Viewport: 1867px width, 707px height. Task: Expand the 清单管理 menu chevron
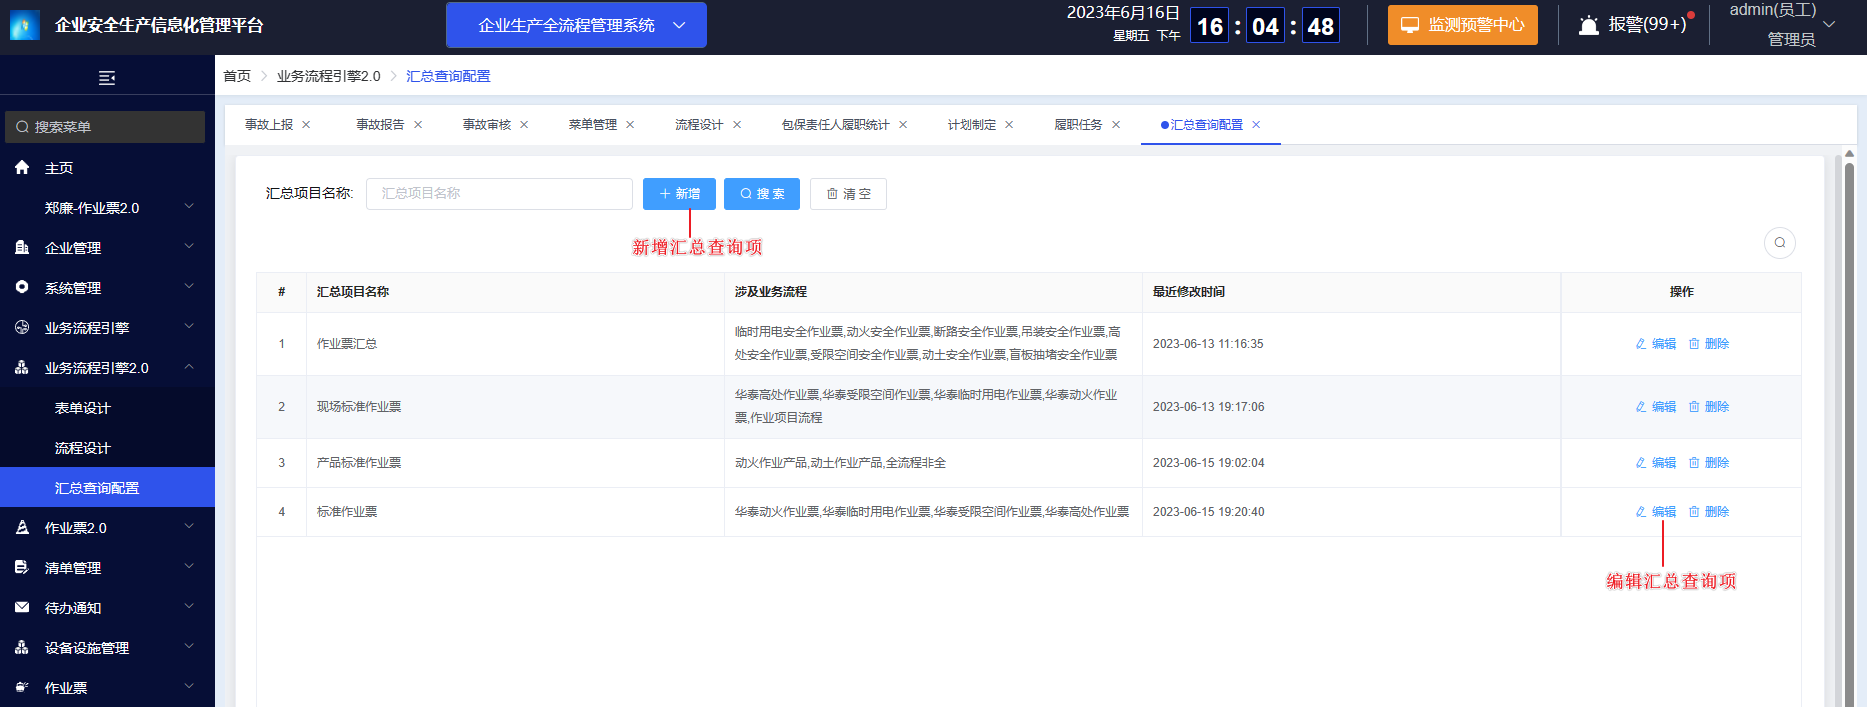click(189, 567)
